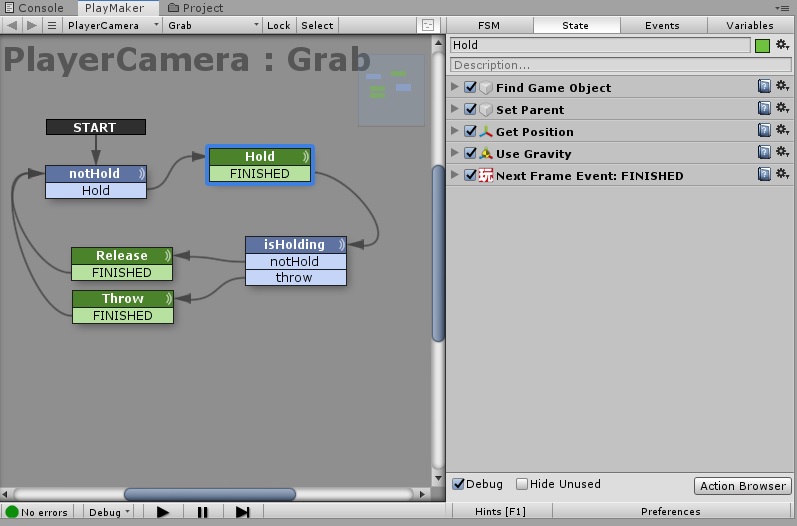Open the Grab FSM dropdown
Image resolution: width=797 pixels, height=526 pixels.
coord(212,25)
